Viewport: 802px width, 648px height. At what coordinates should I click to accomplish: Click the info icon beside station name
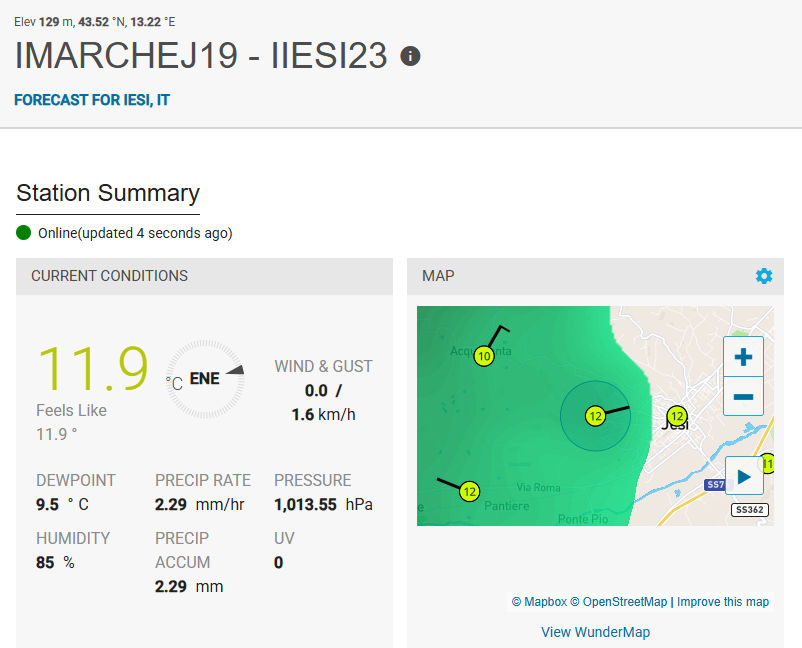410,56
